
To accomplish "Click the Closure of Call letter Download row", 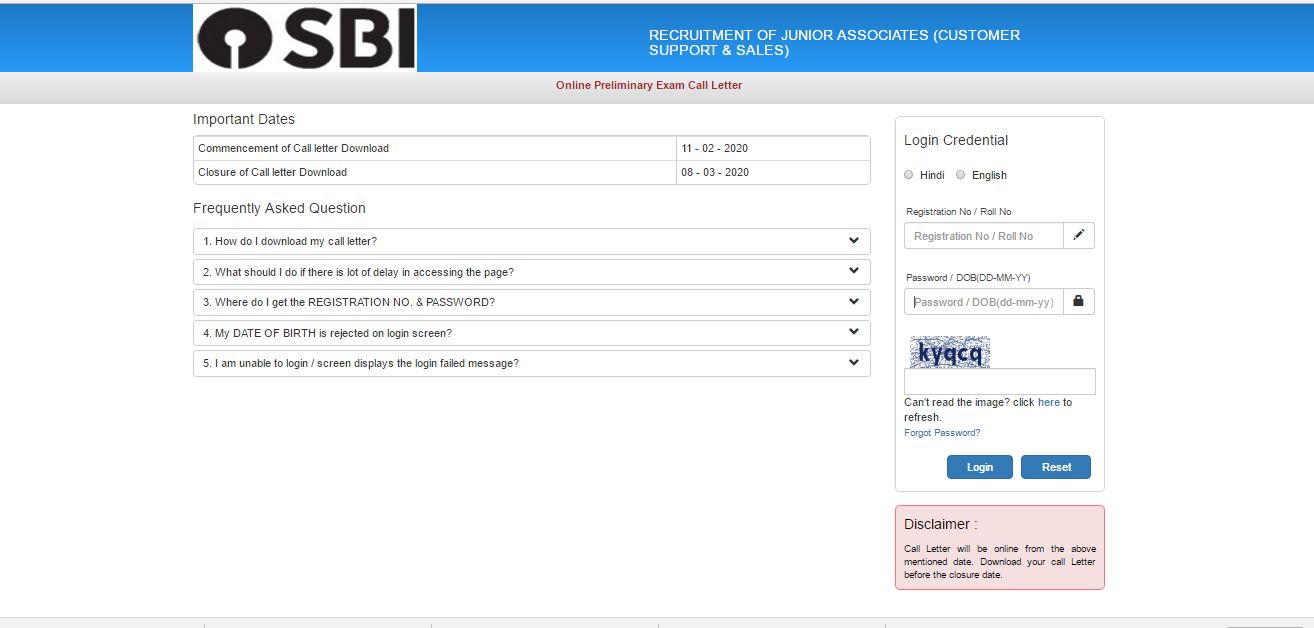I will [531, 172].
